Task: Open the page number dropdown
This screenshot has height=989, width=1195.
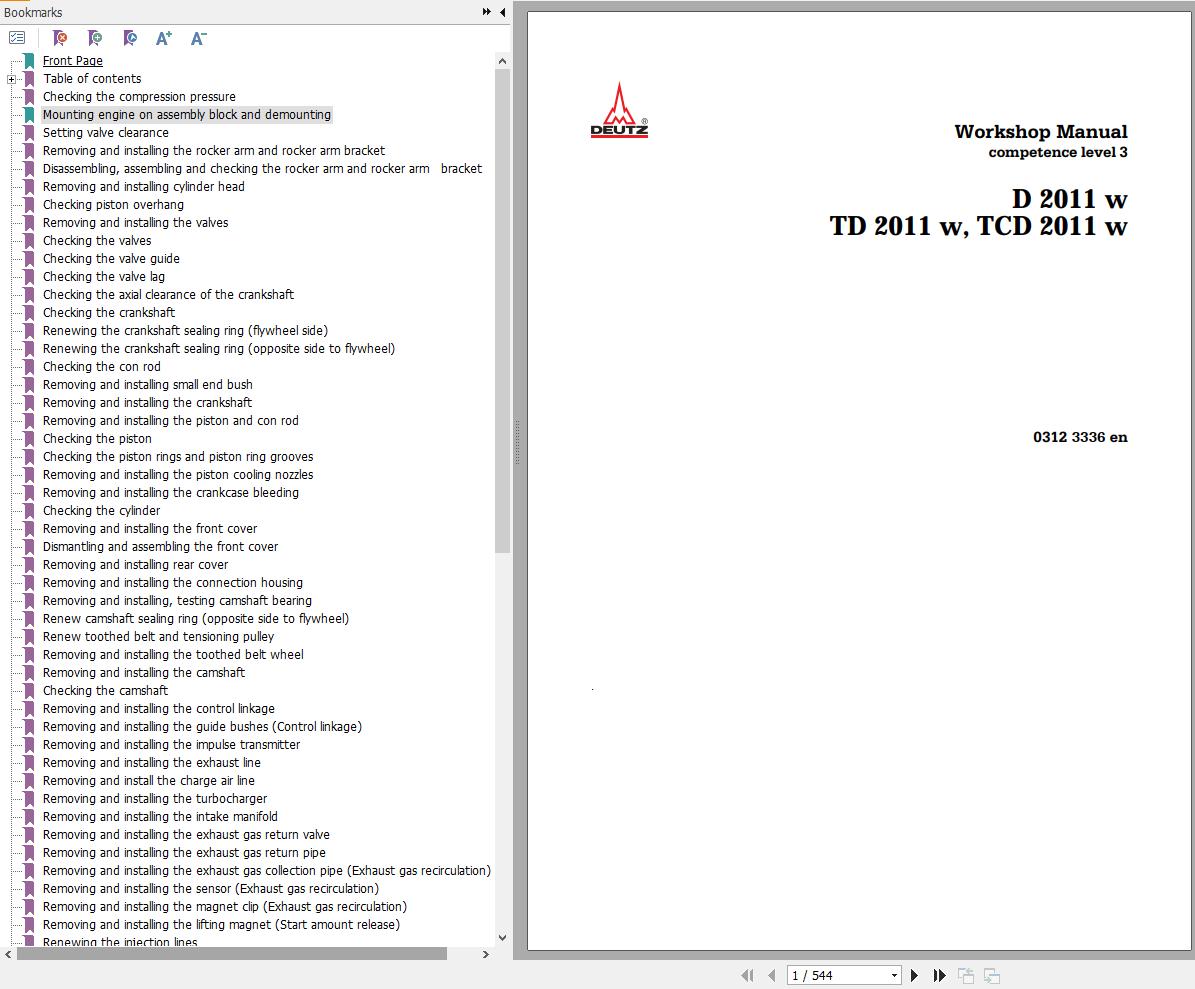Action: coord(894,975)
